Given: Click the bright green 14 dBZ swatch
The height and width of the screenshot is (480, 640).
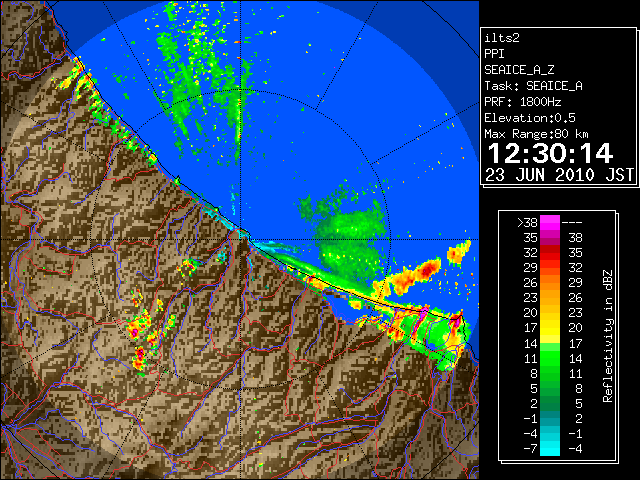Looking at the screenshot, I should pyautogui.click(x=550, y=347).
